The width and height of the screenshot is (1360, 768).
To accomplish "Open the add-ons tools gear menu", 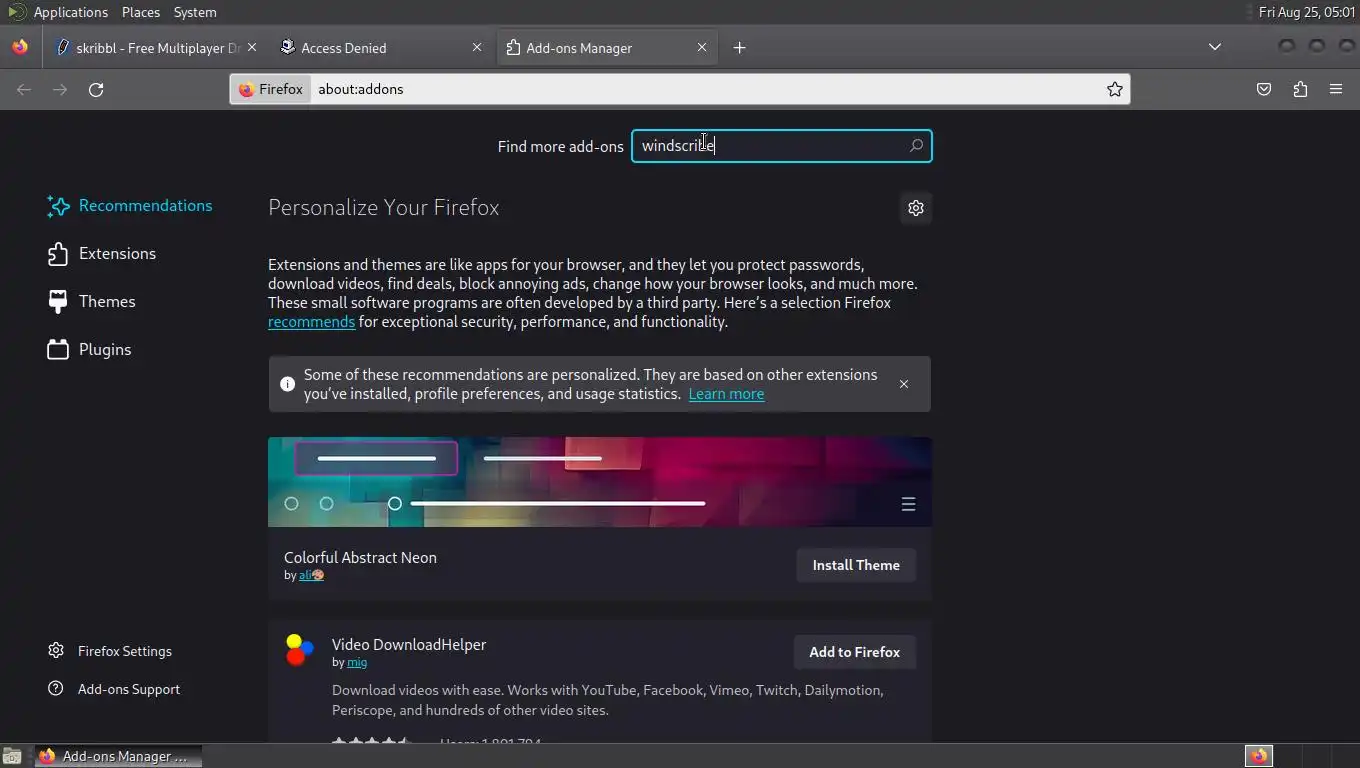I will [916, 208].
